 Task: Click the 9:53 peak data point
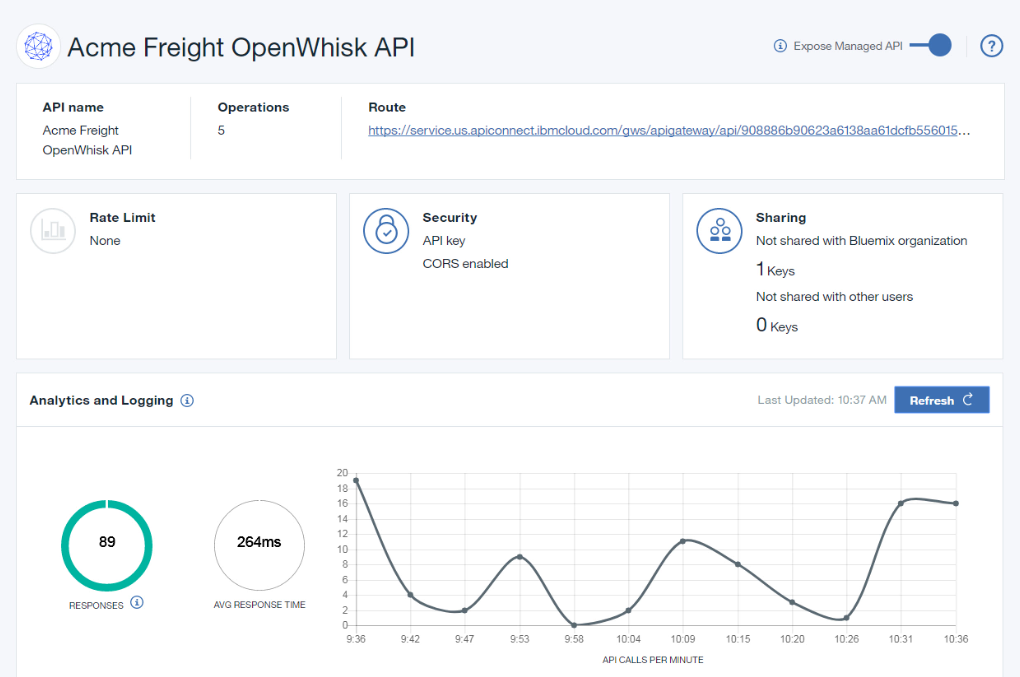click(519, 557)
